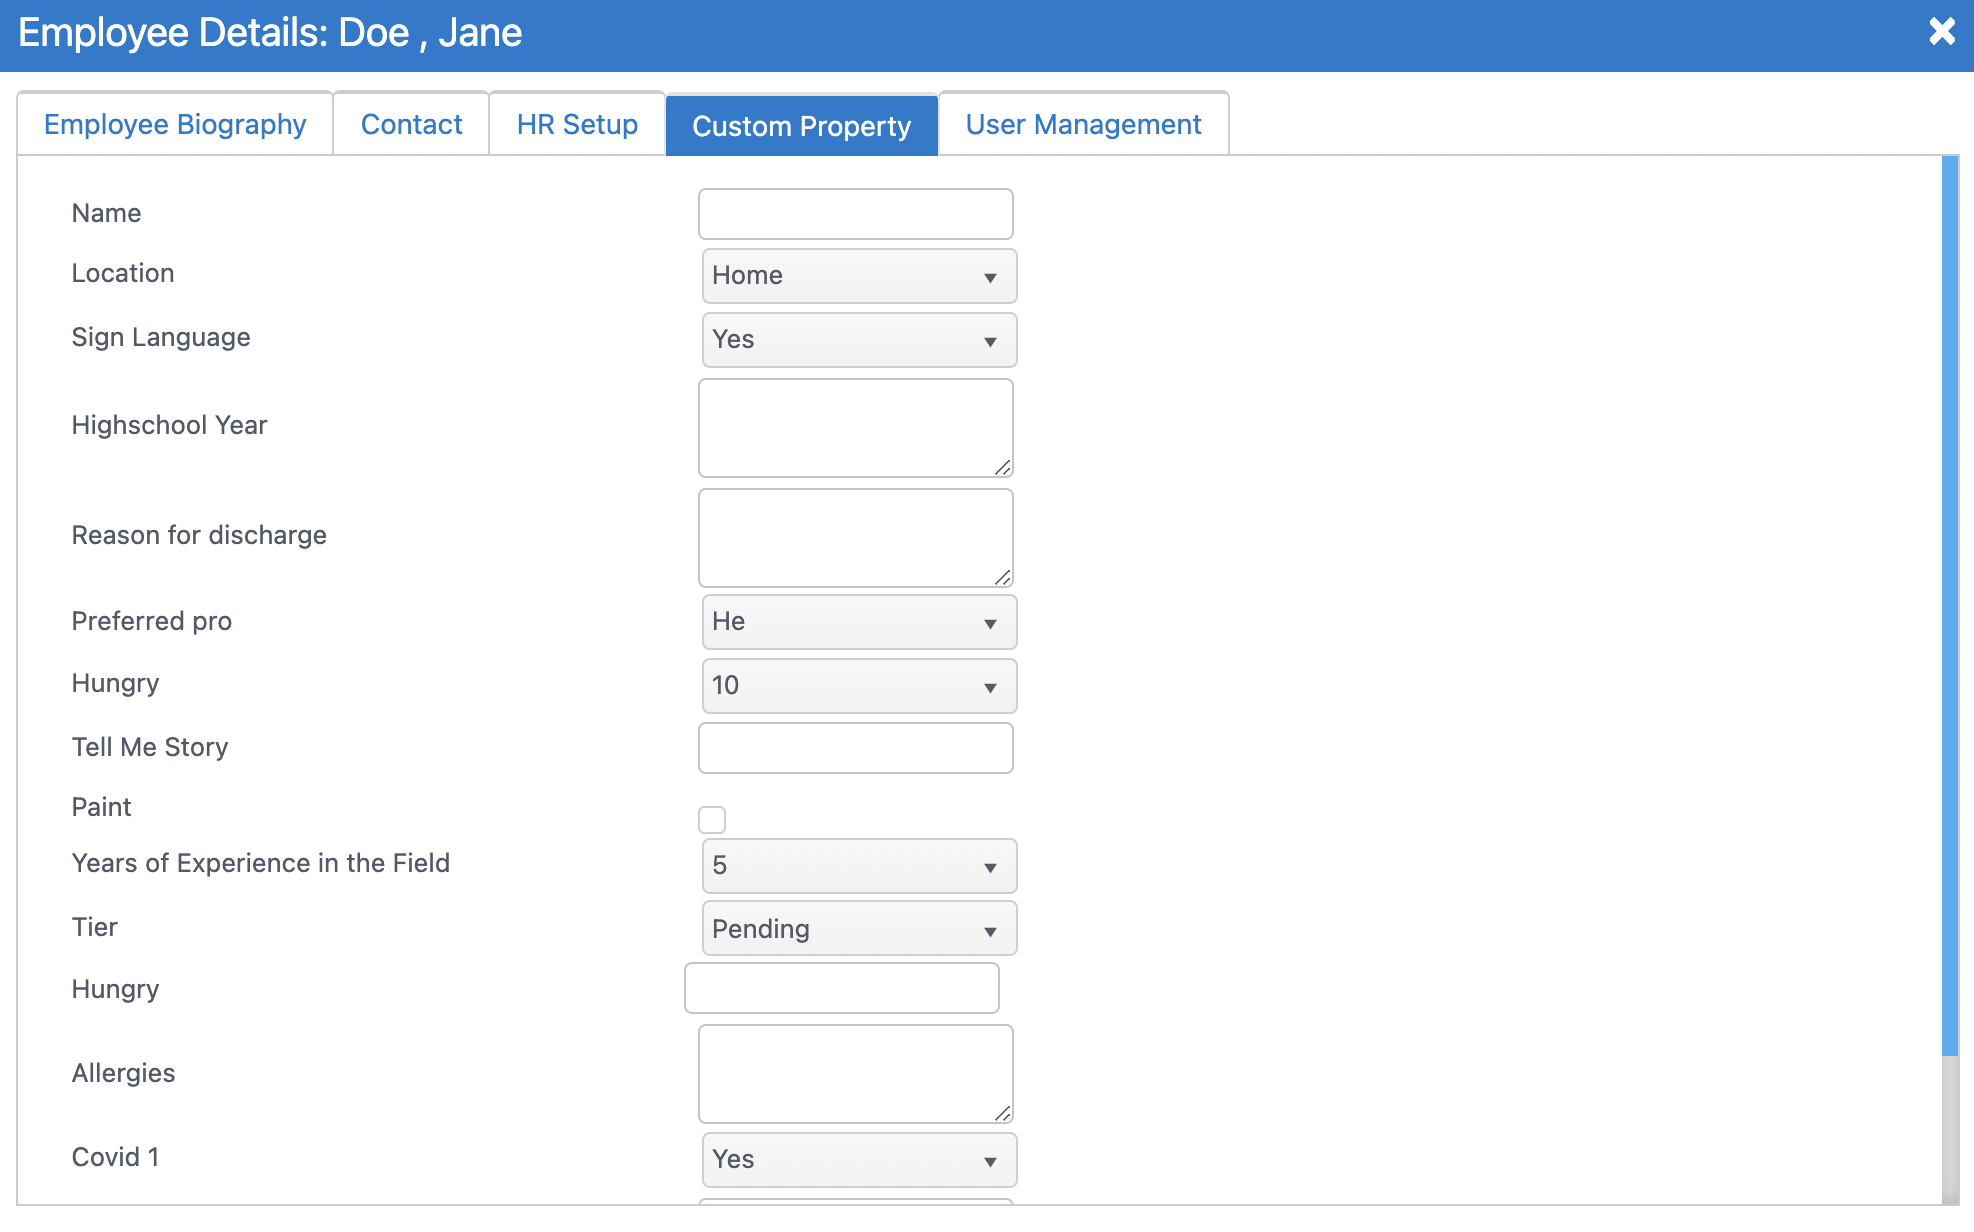Focus the Allergies text area

[855, 1073]
